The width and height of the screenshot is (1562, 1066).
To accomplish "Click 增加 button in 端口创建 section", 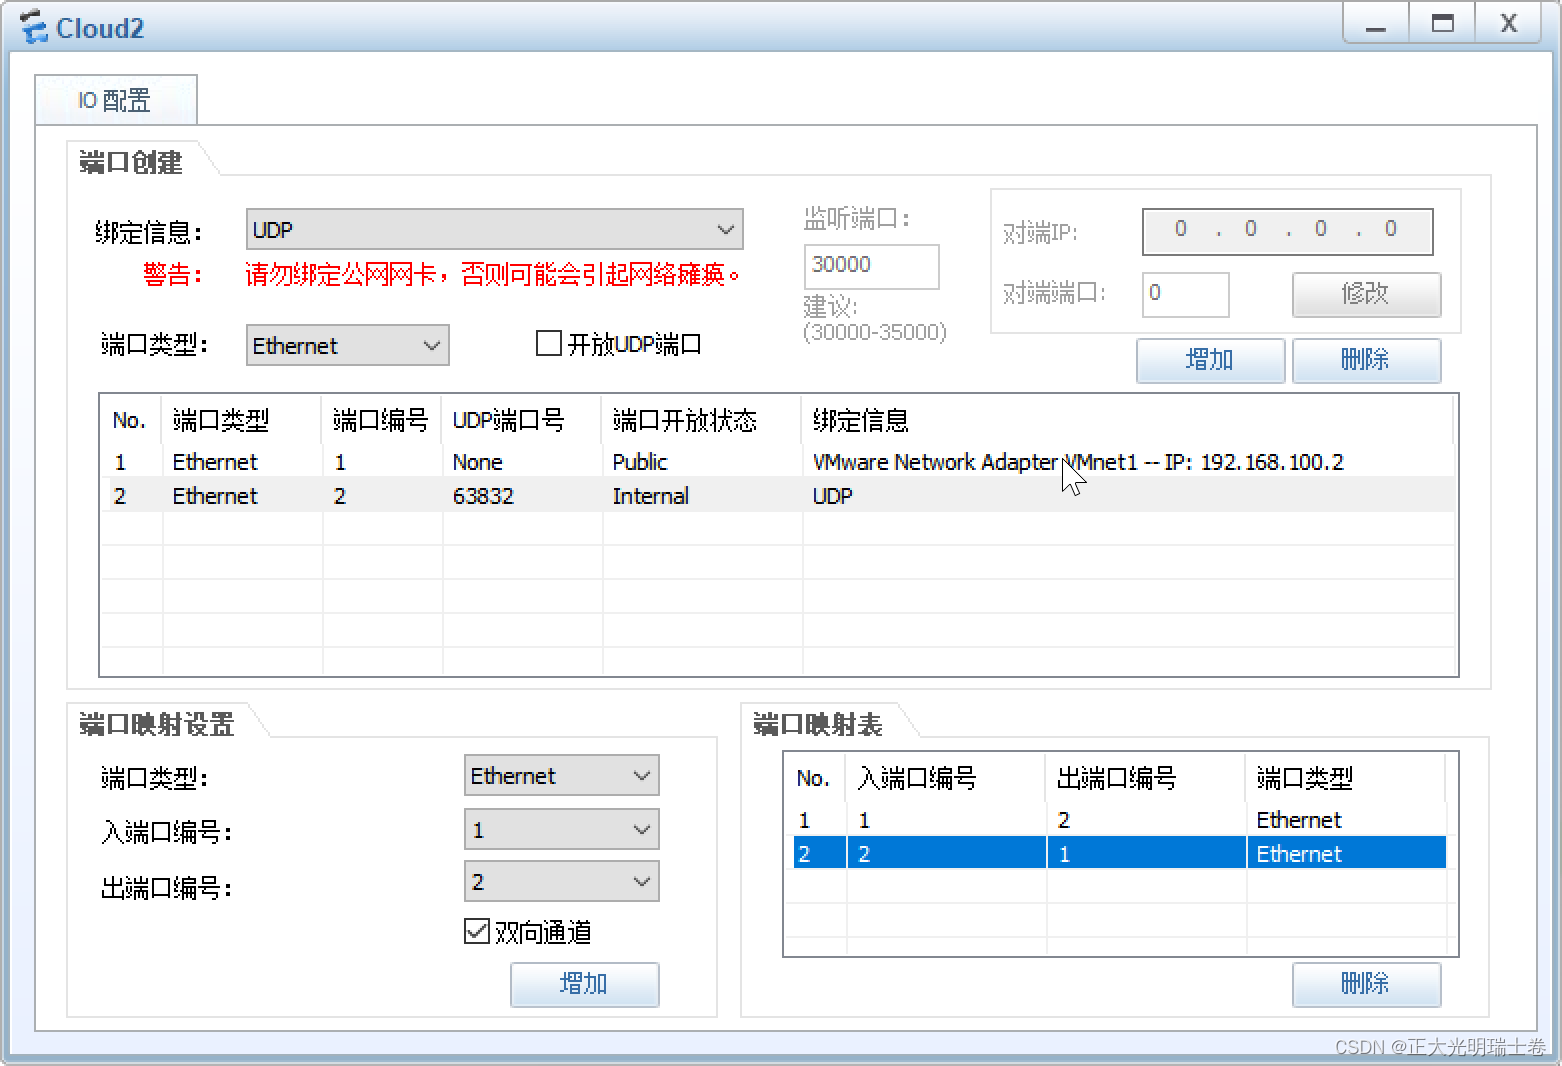I will point(1210,360).
